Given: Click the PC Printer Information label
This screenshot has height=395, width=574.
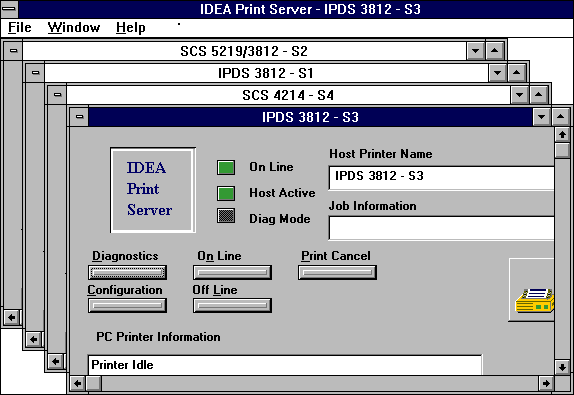Looking at the screenshot, I should pos(159,337).
